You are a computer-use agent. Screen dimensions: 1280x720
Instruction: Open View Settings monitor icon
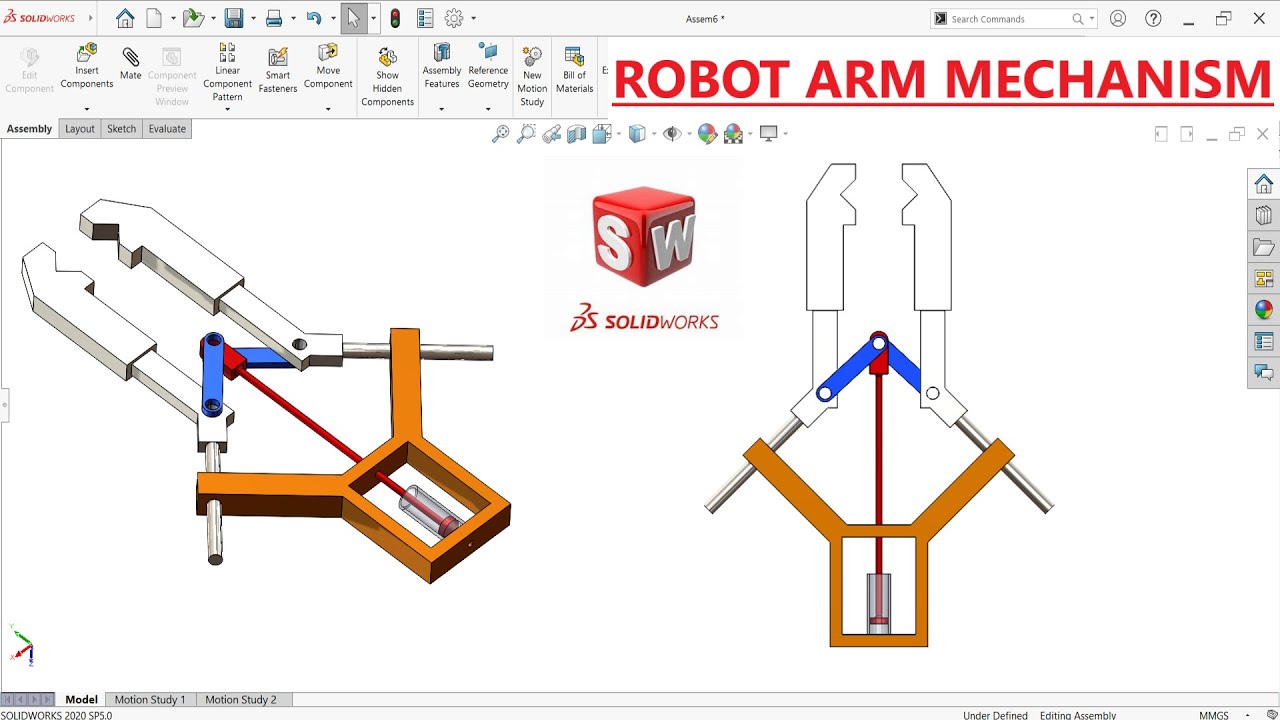click(x=769, y=133)
